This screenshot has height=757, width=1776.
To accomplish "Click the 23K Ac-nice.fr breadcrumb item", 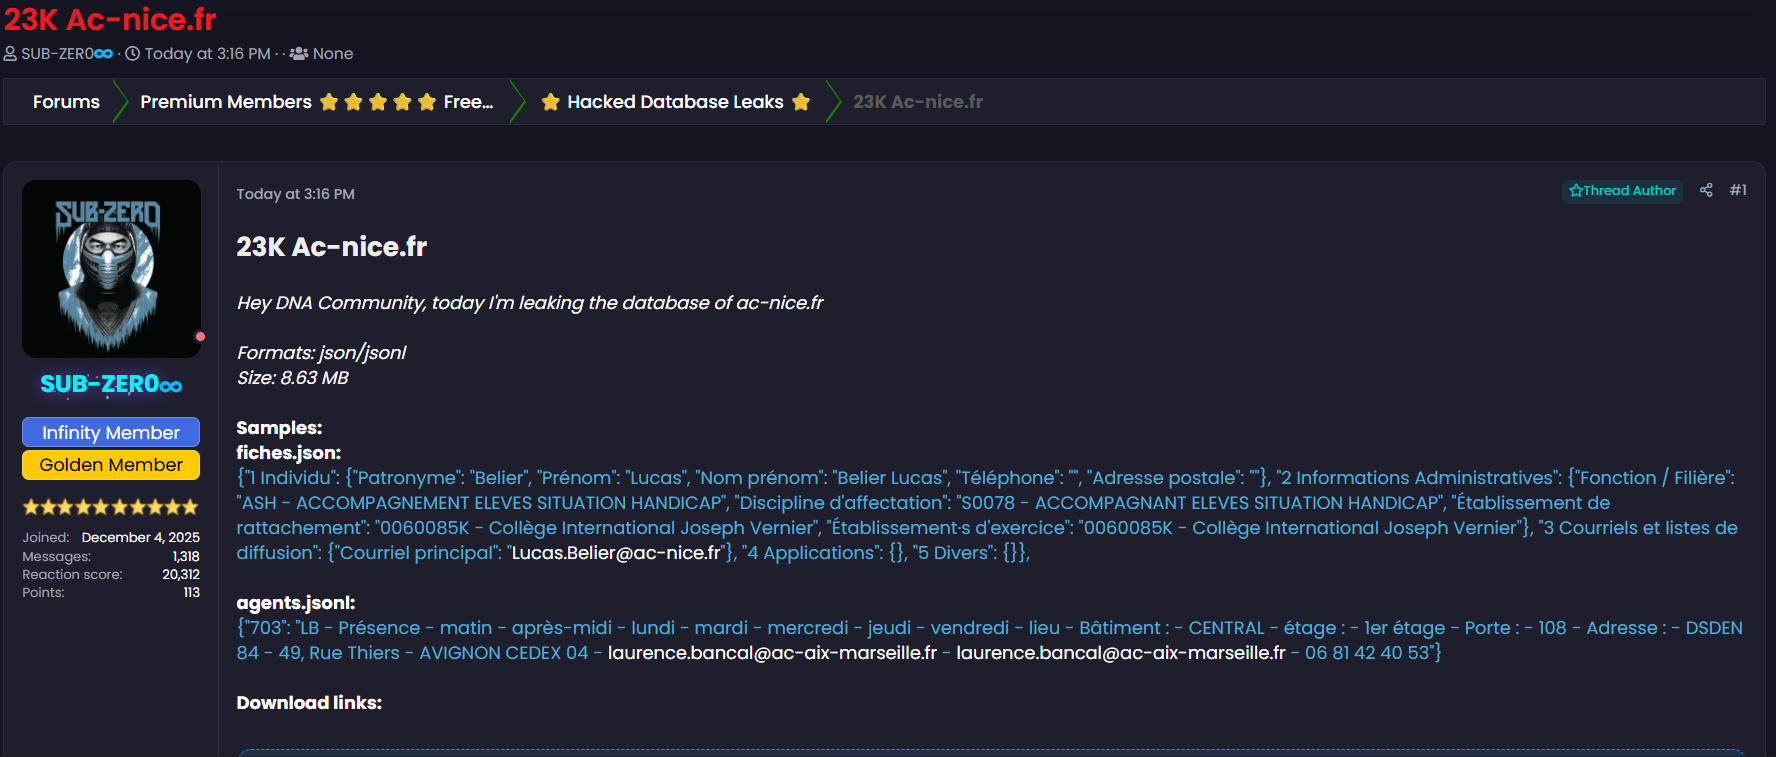I will point(918,102).
